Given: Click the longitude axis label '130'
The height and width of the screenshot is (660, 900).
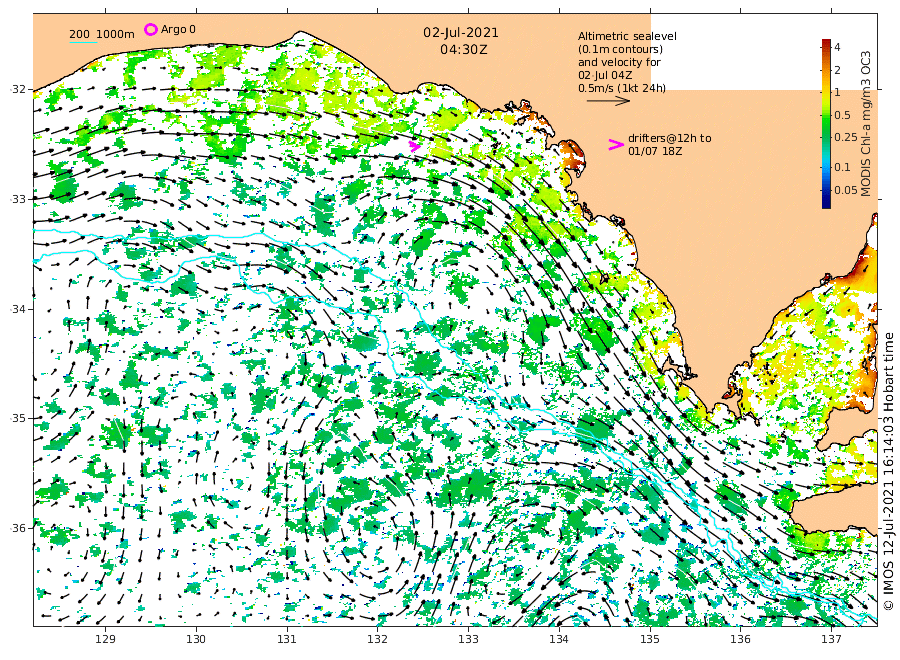Looking at the screenshot, I should pos(196,639).
